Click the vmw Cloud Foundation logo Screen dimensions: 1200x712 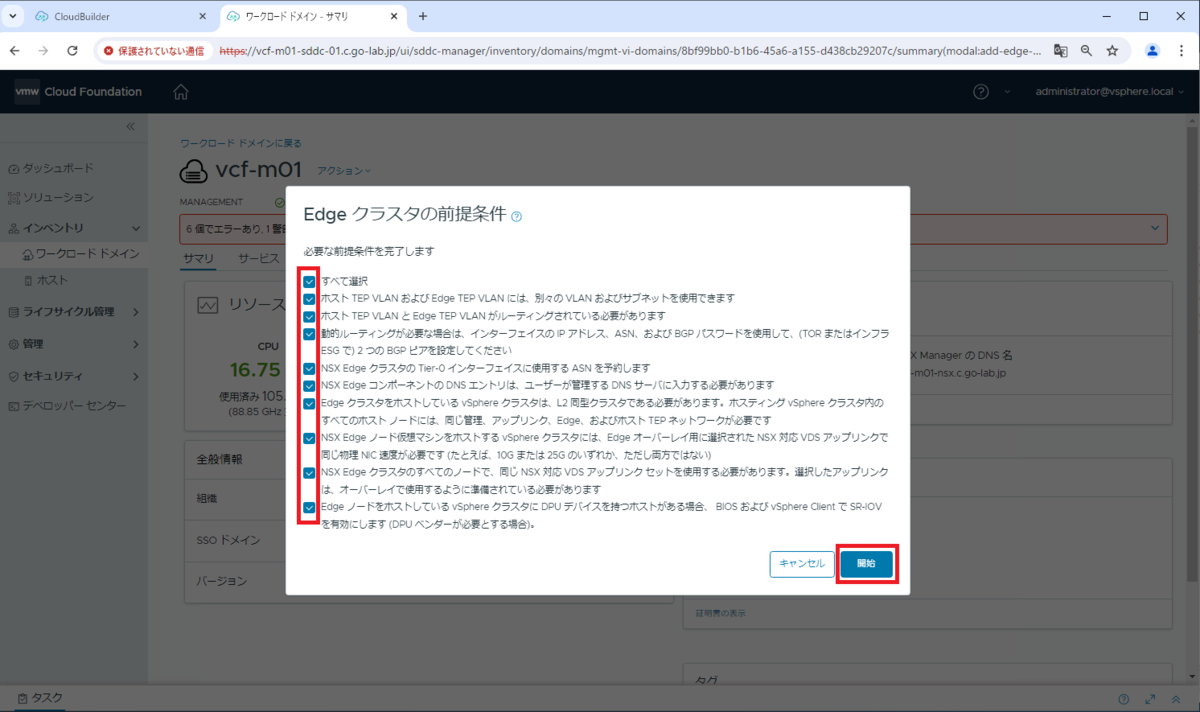(78, 92)
